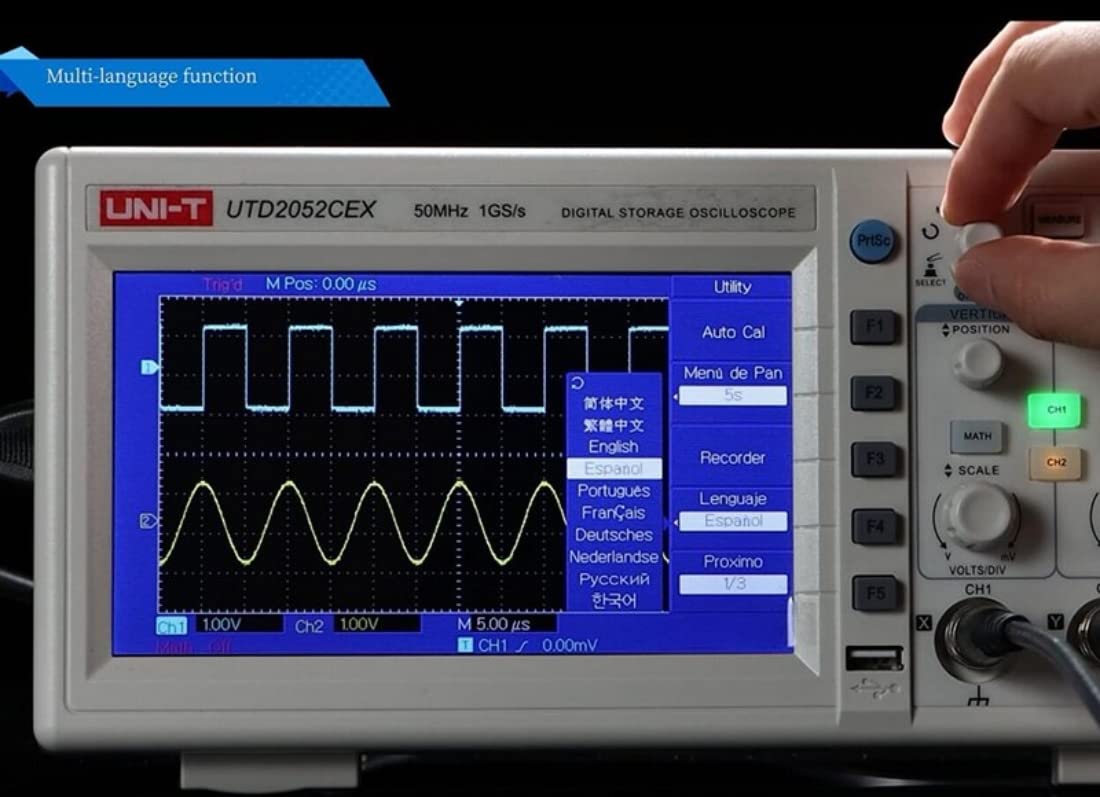Select Português in the language list
Image resolution: width=1100 pixels, height=797 pixels.
click(614, 490)
